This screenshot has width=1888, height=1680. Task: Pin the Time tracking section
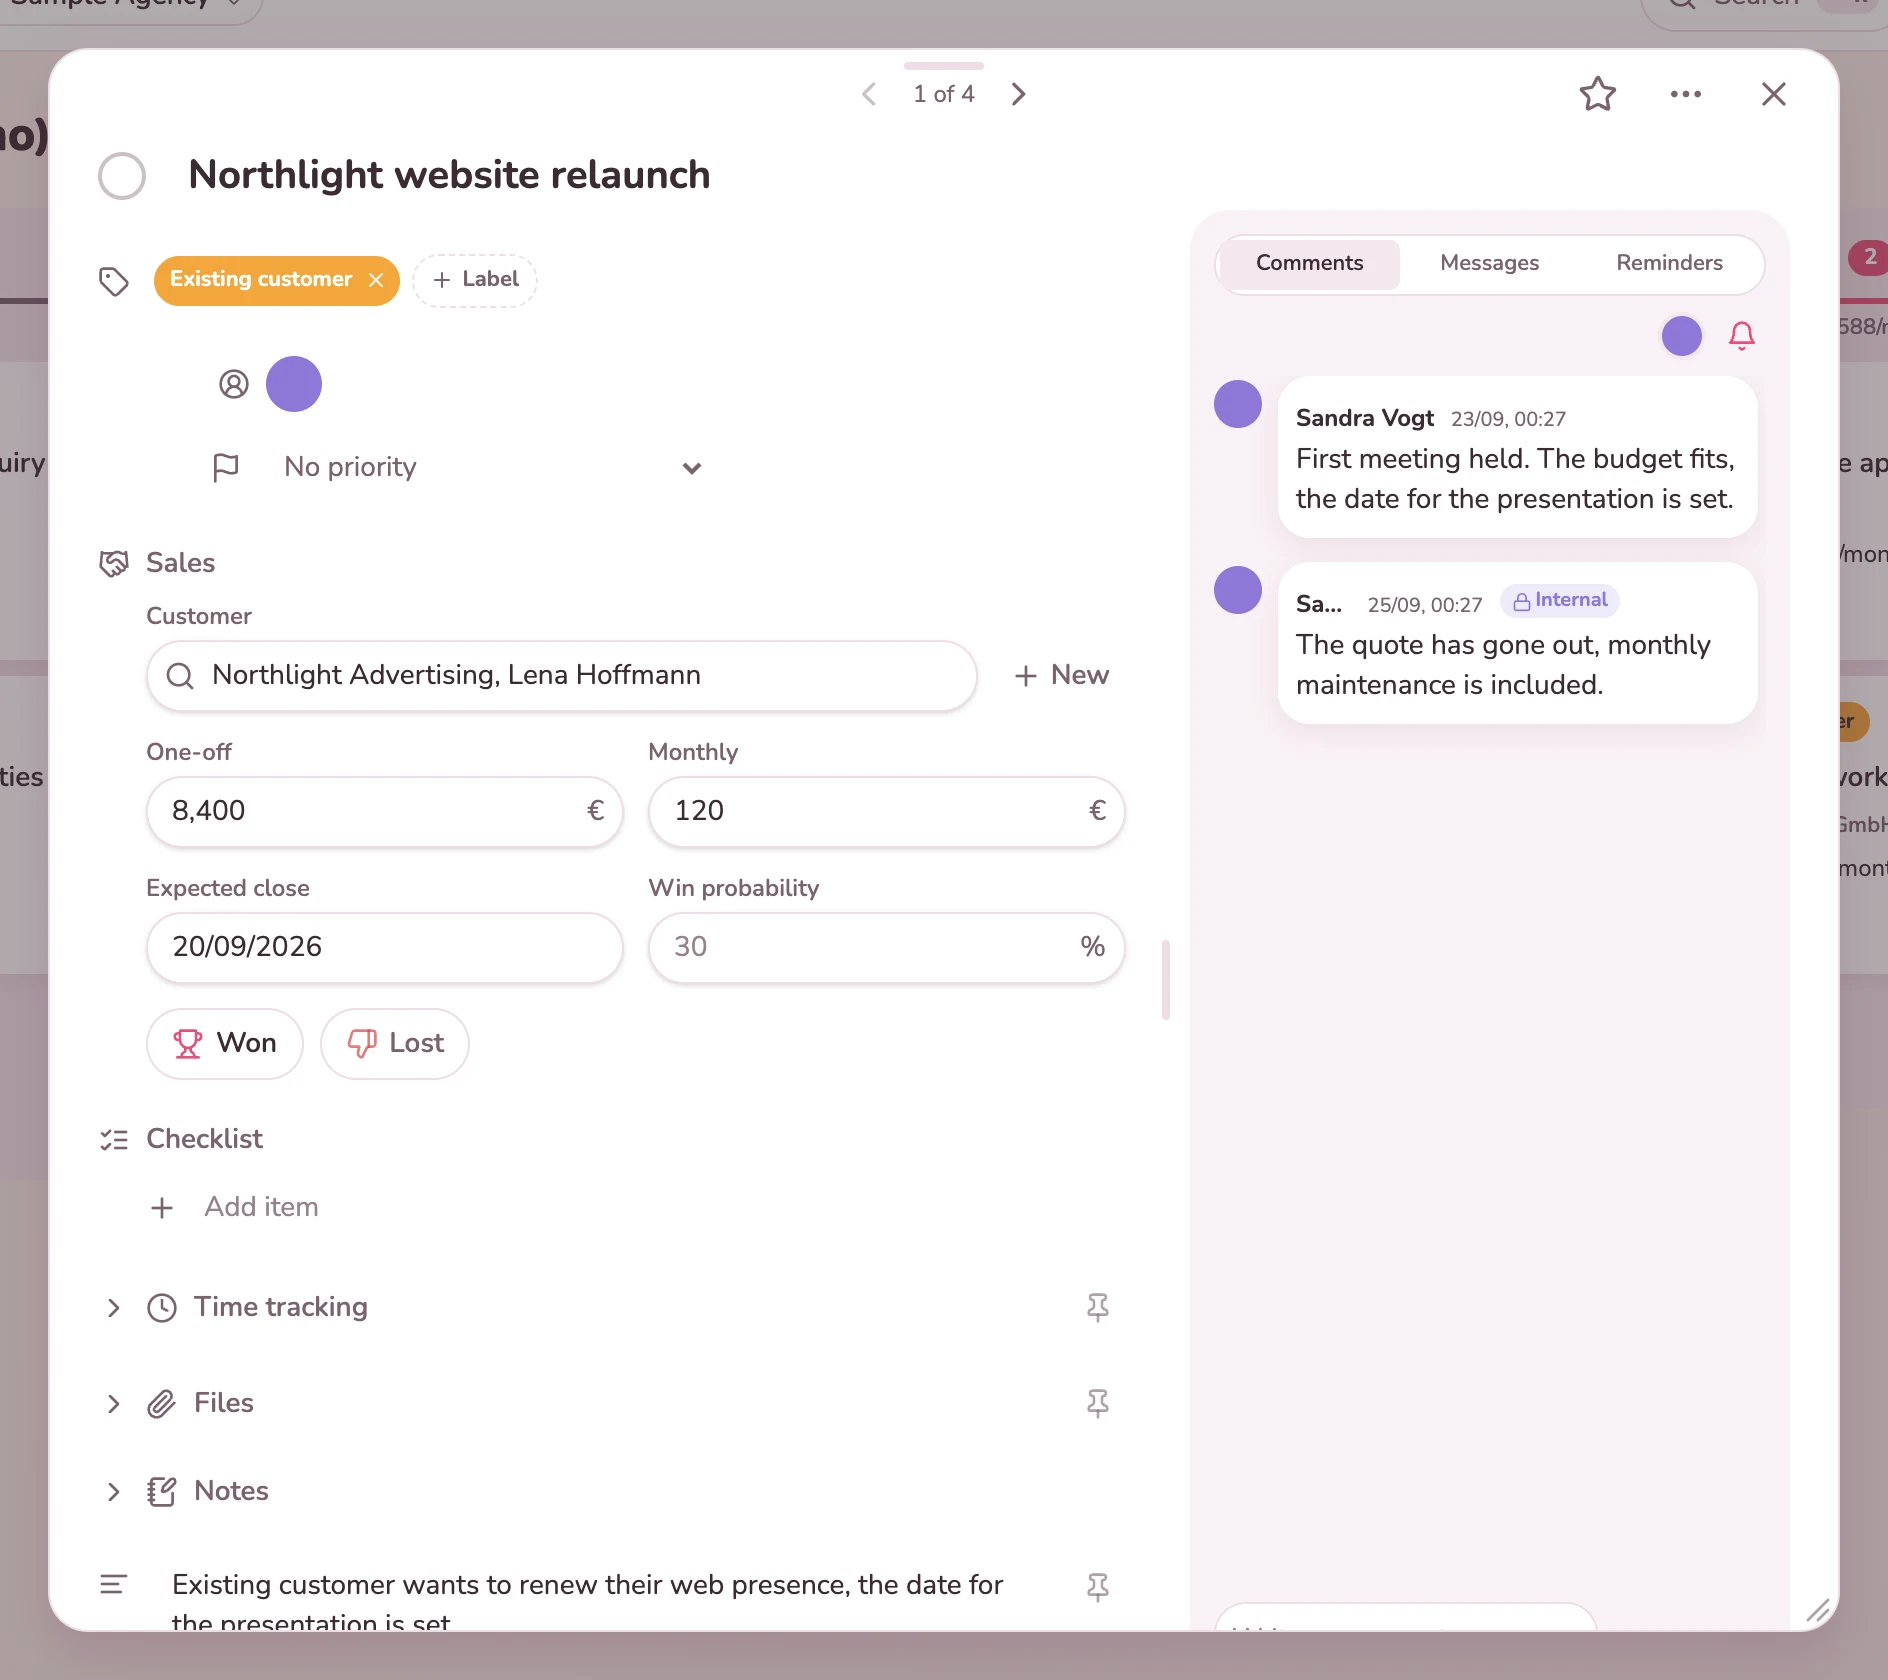click(1098, 1308)
